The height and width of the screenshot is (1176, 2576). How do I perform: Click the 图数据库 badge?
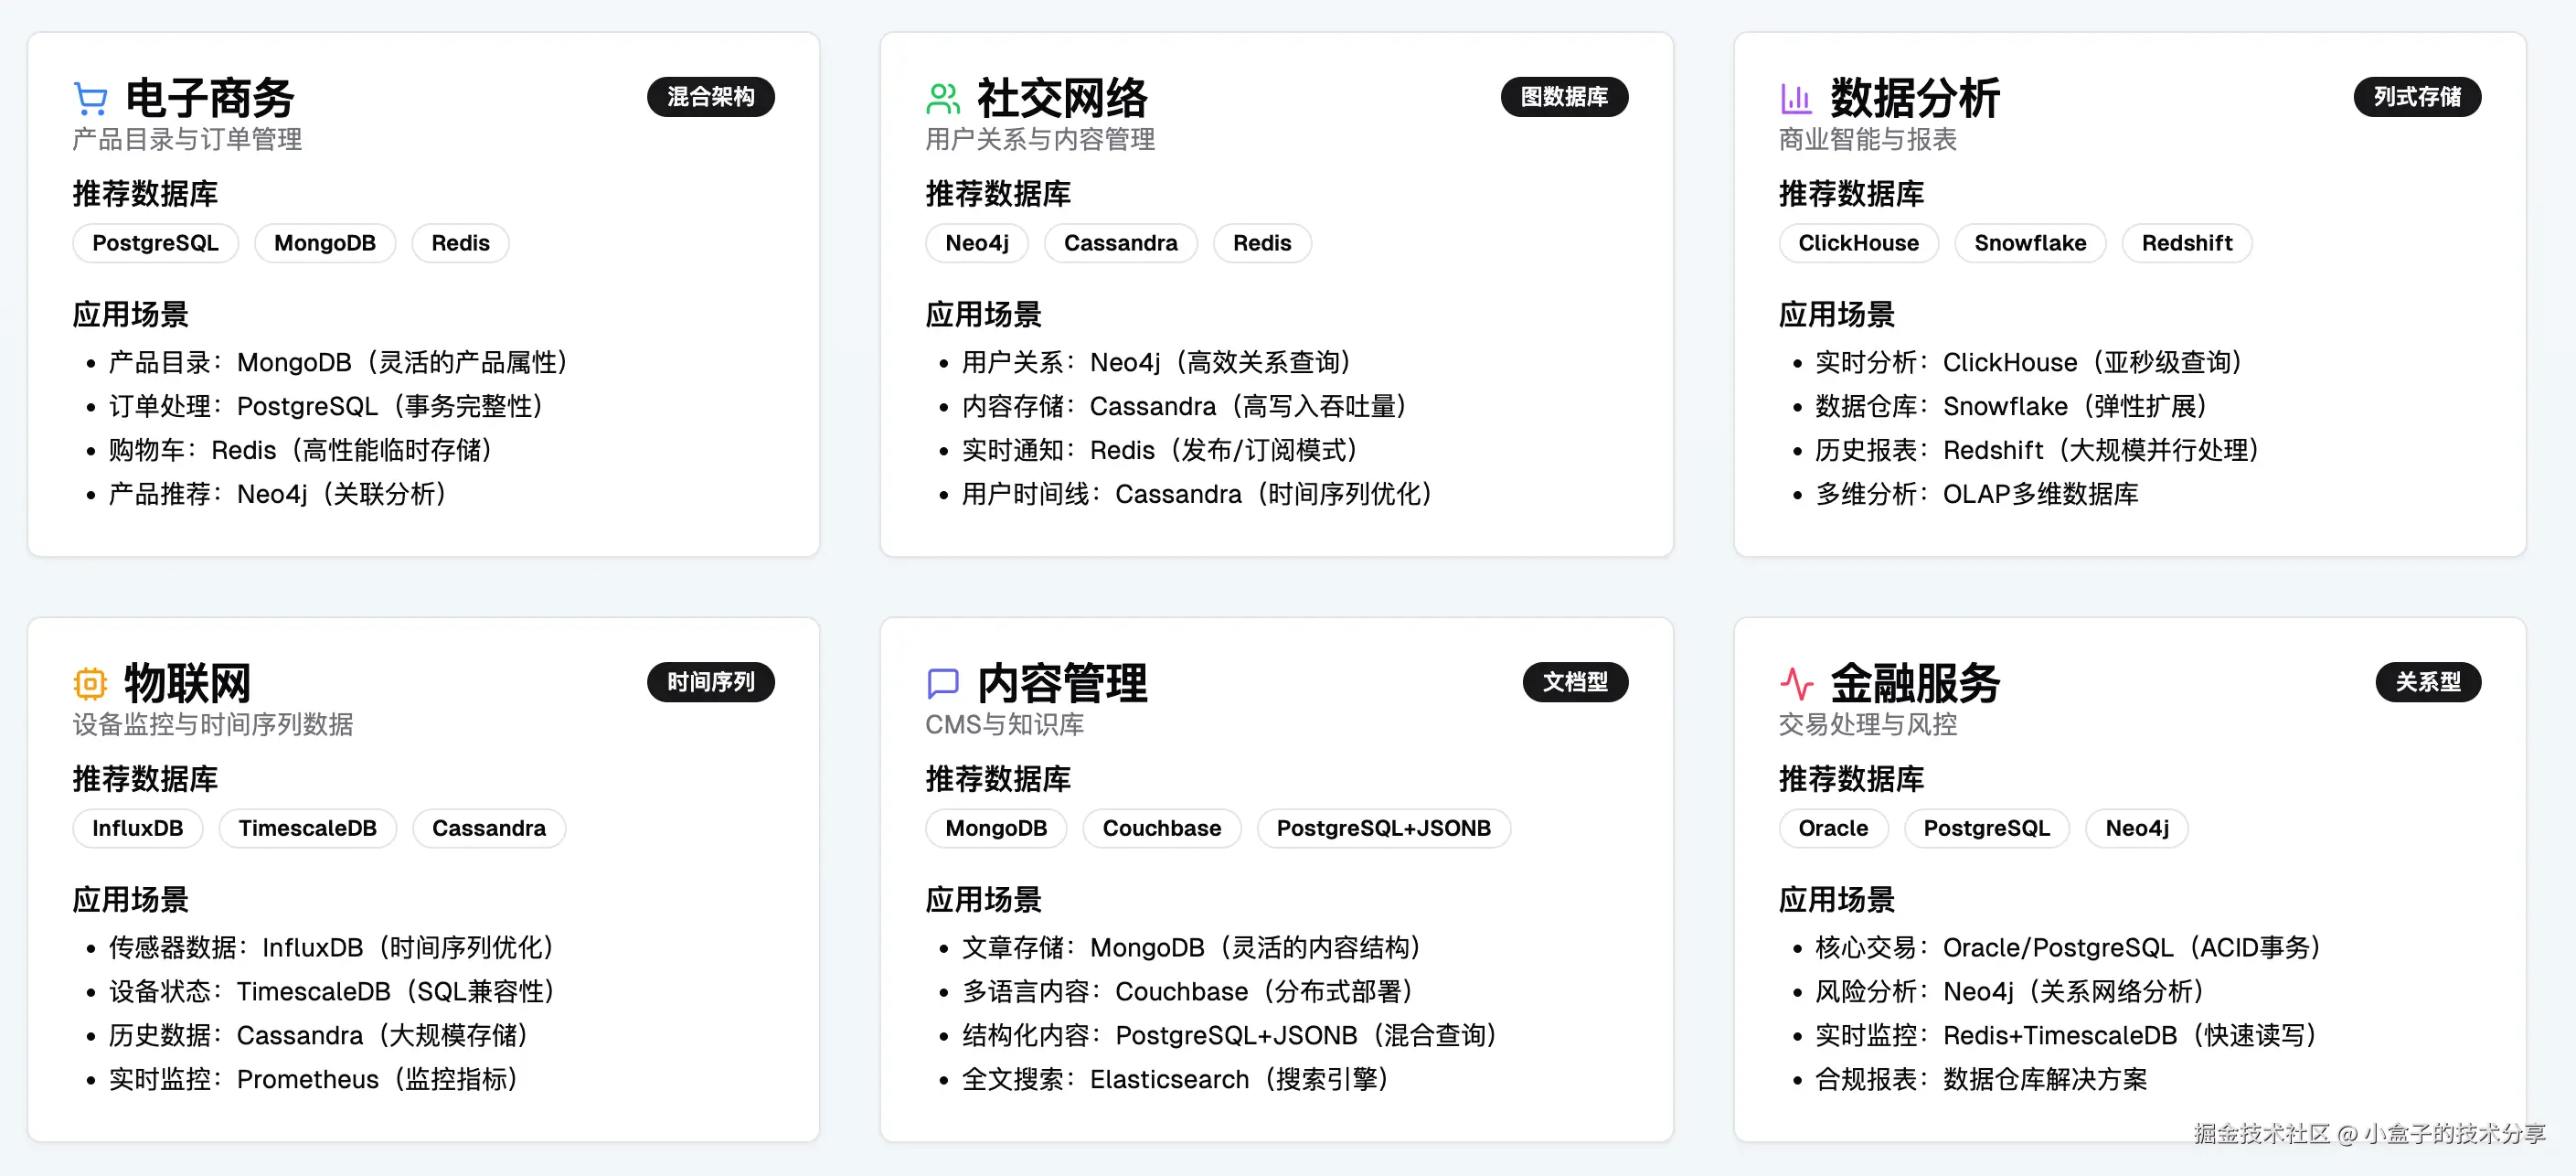tap(1563, 97)
